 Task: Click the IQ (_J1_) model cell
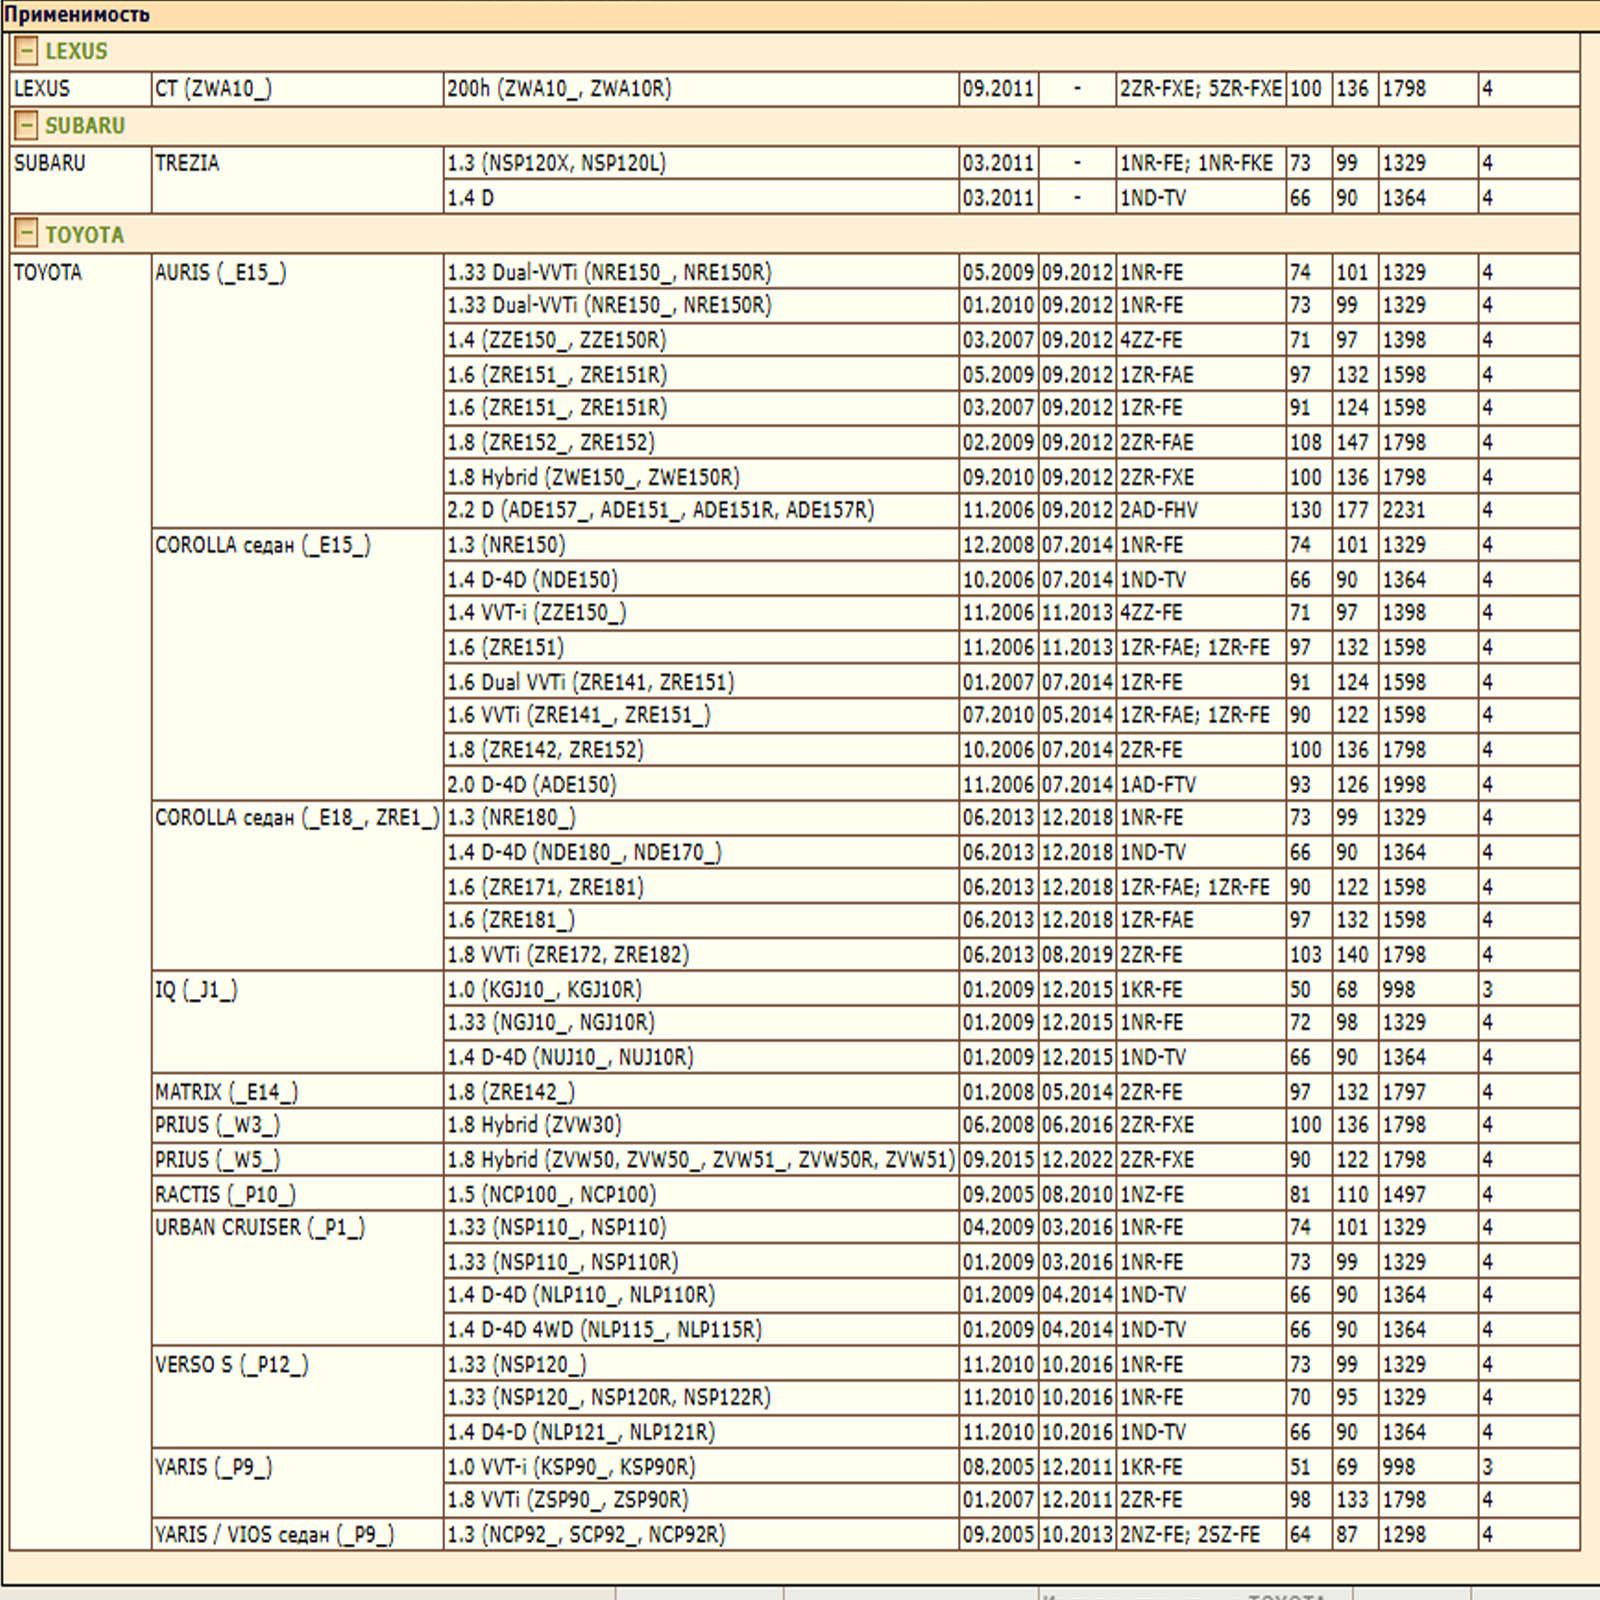(x=196, y=990)
